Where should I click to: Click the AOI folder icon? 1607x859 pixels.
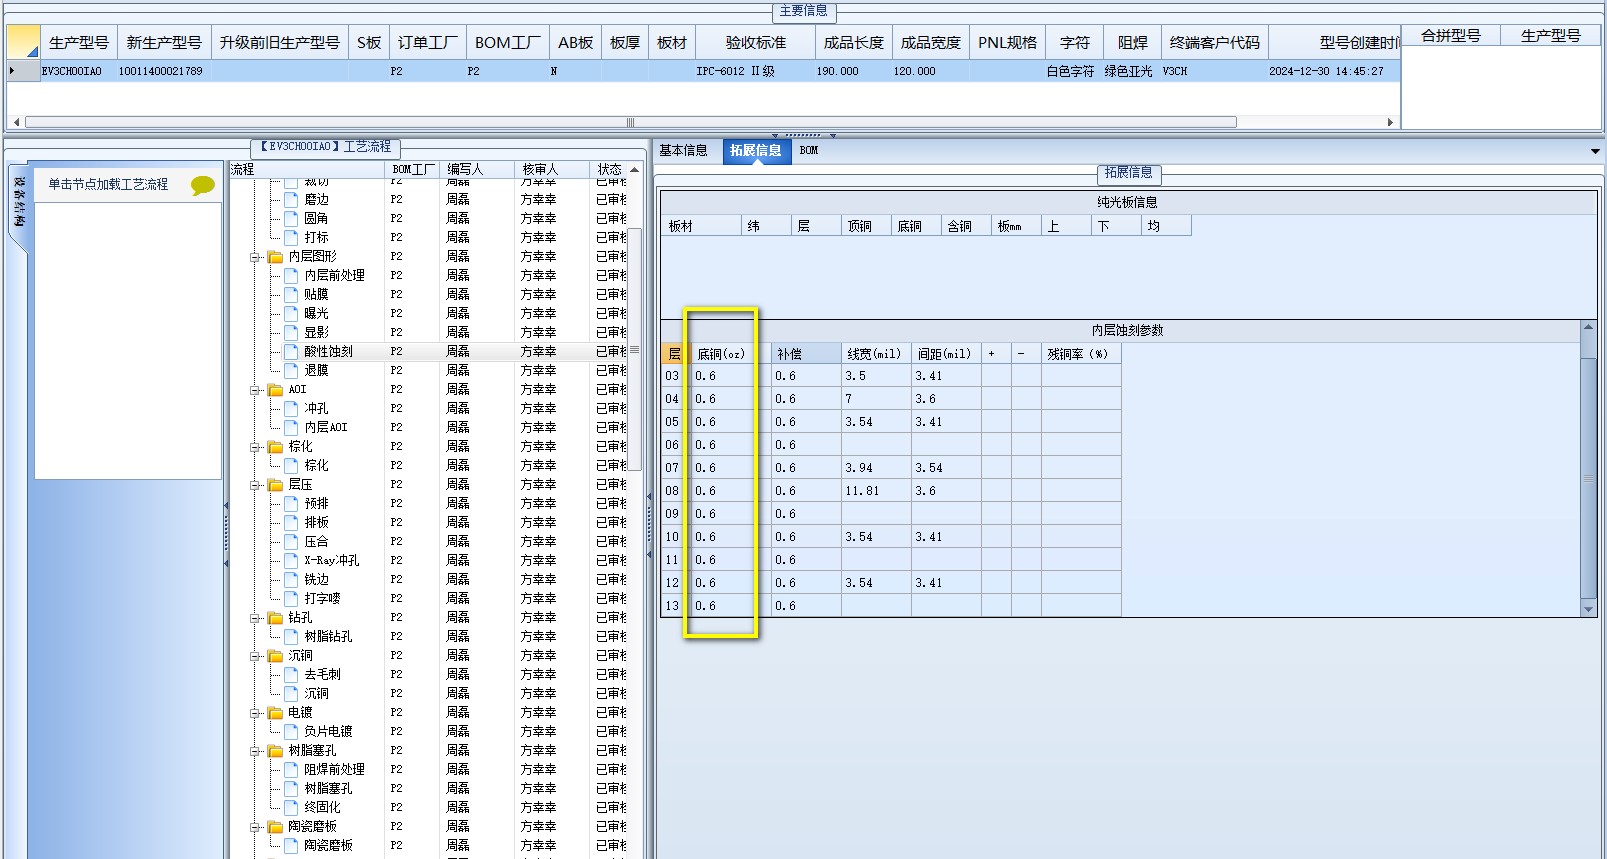(275, 390)
